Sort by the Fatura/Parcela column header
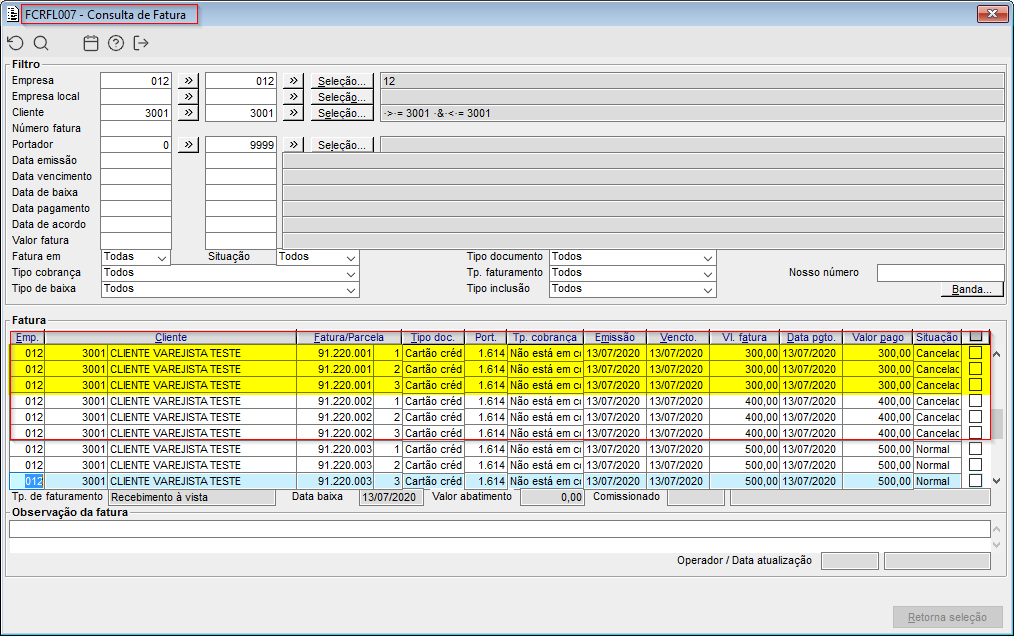 [349, 337]
